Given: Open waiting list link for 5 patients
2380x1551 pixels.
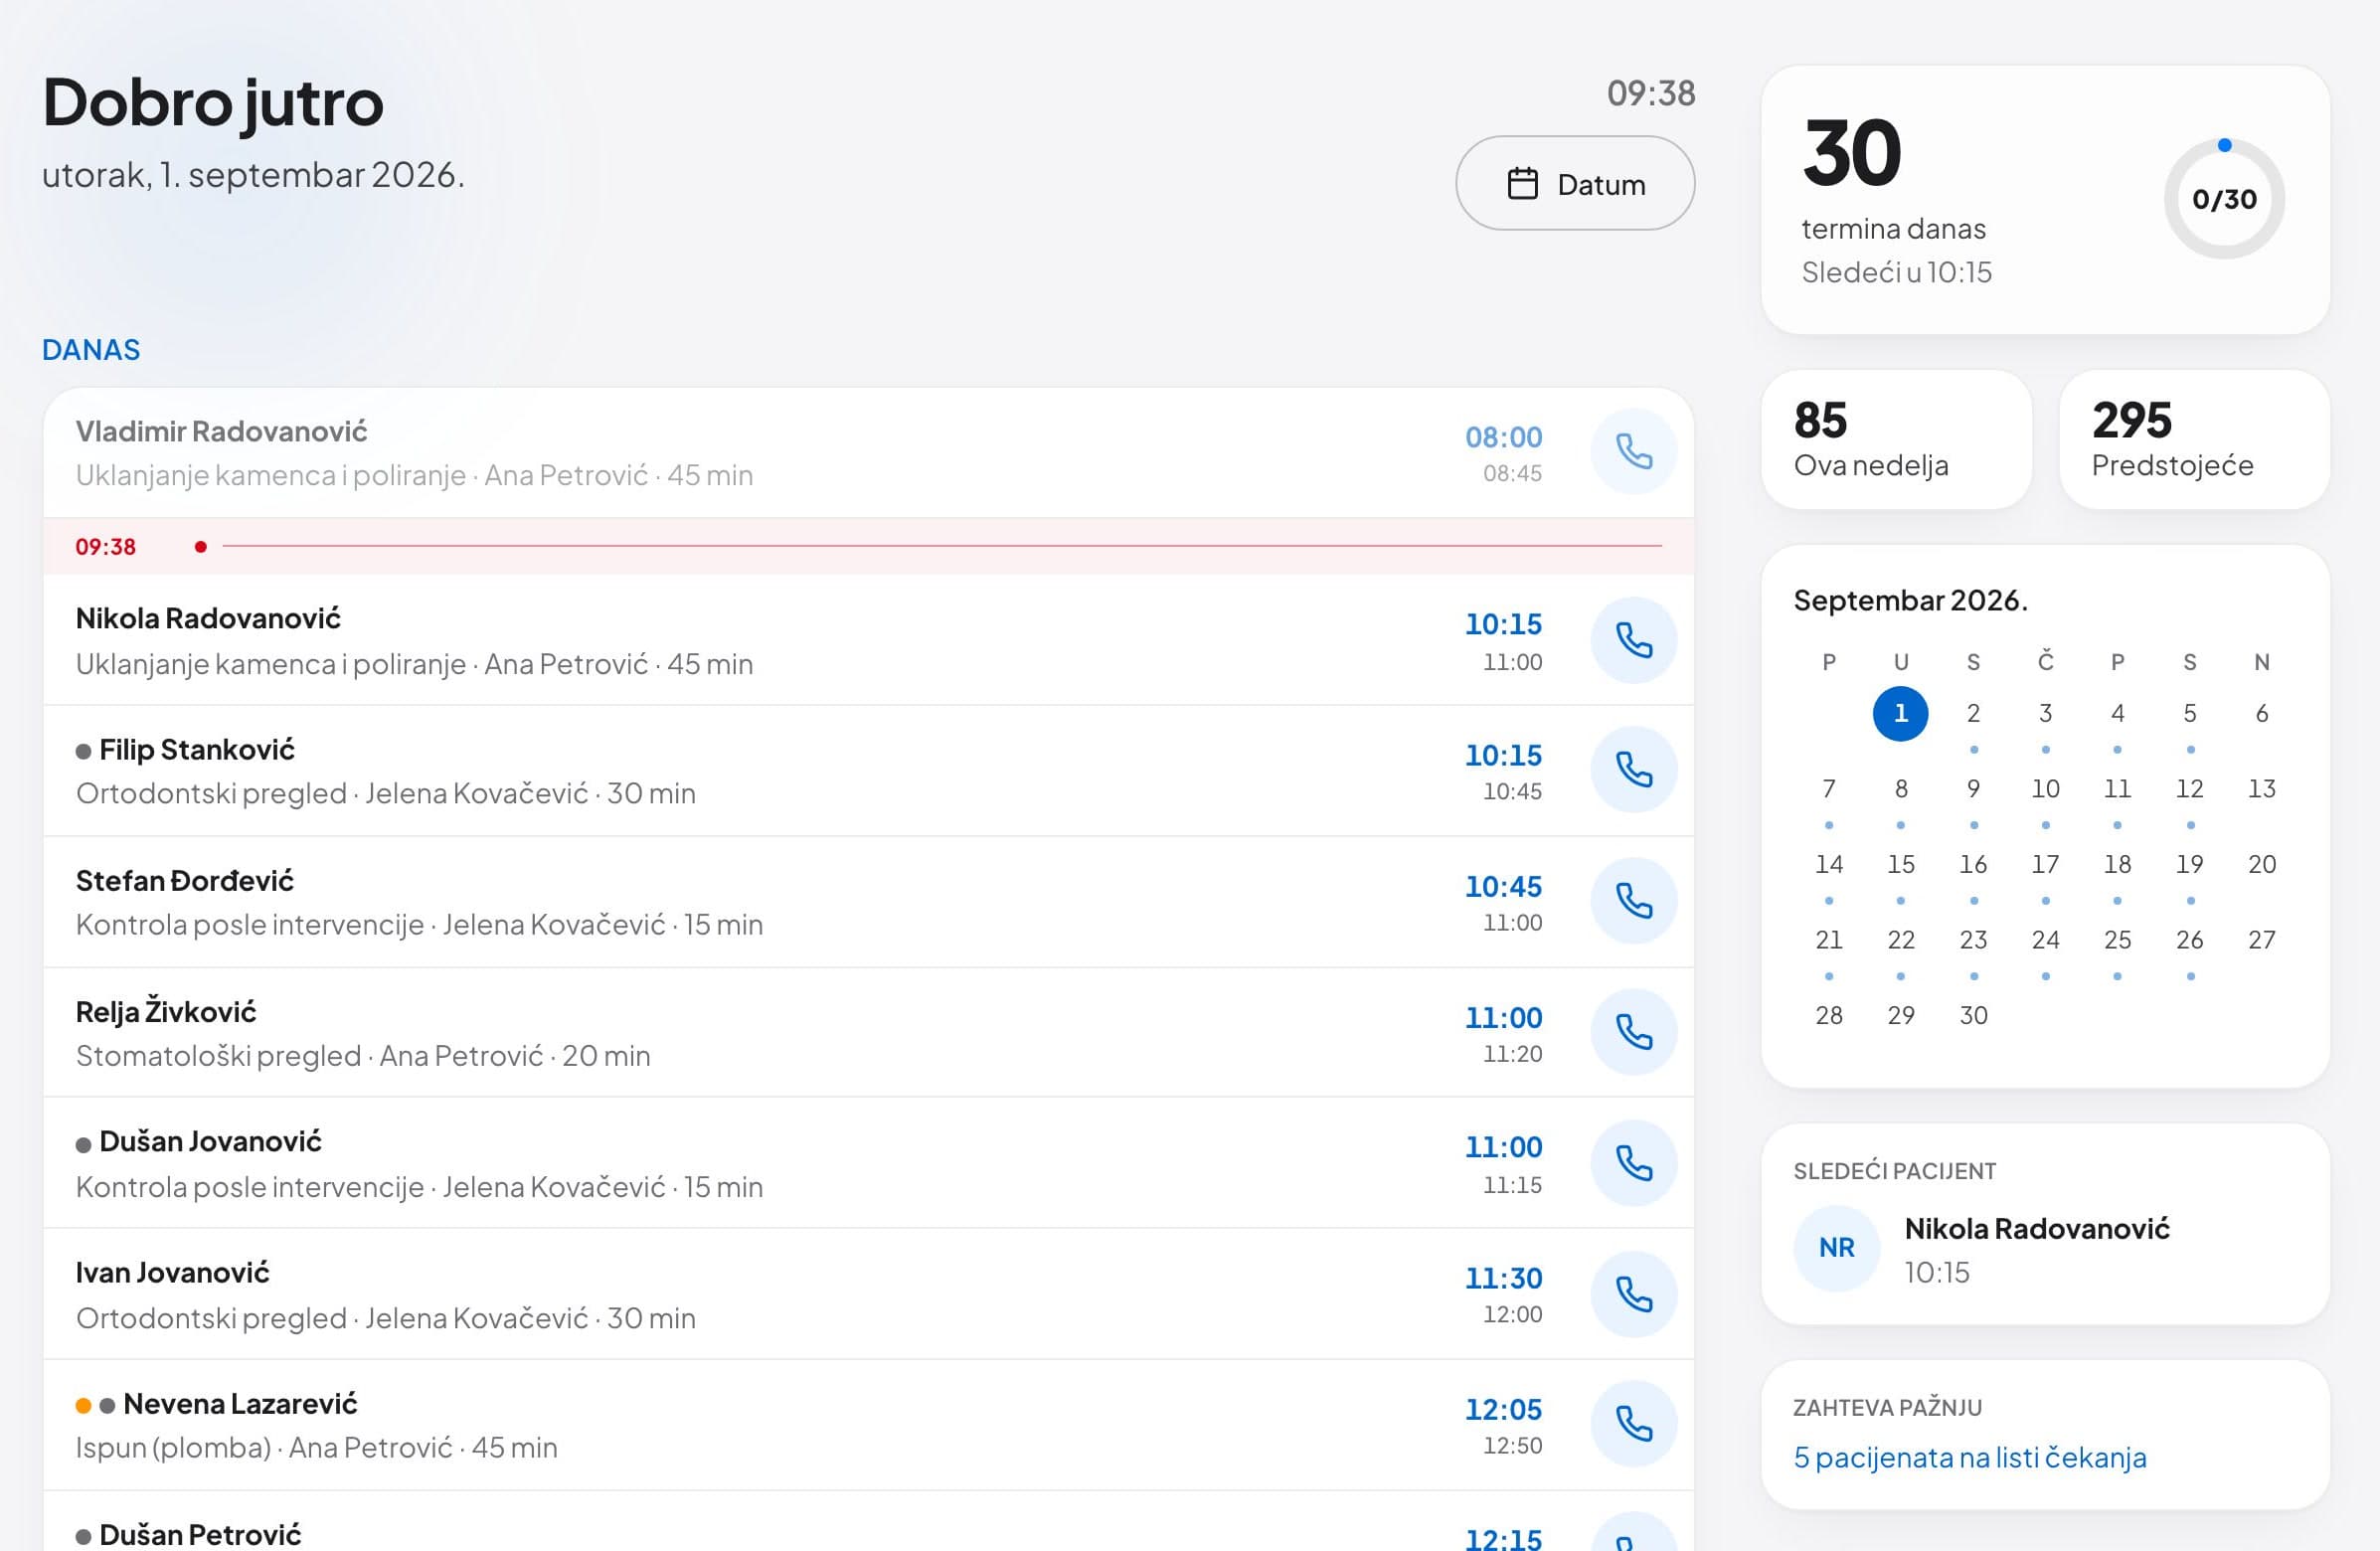Looking at the screenshot, I should 1970,1457.
